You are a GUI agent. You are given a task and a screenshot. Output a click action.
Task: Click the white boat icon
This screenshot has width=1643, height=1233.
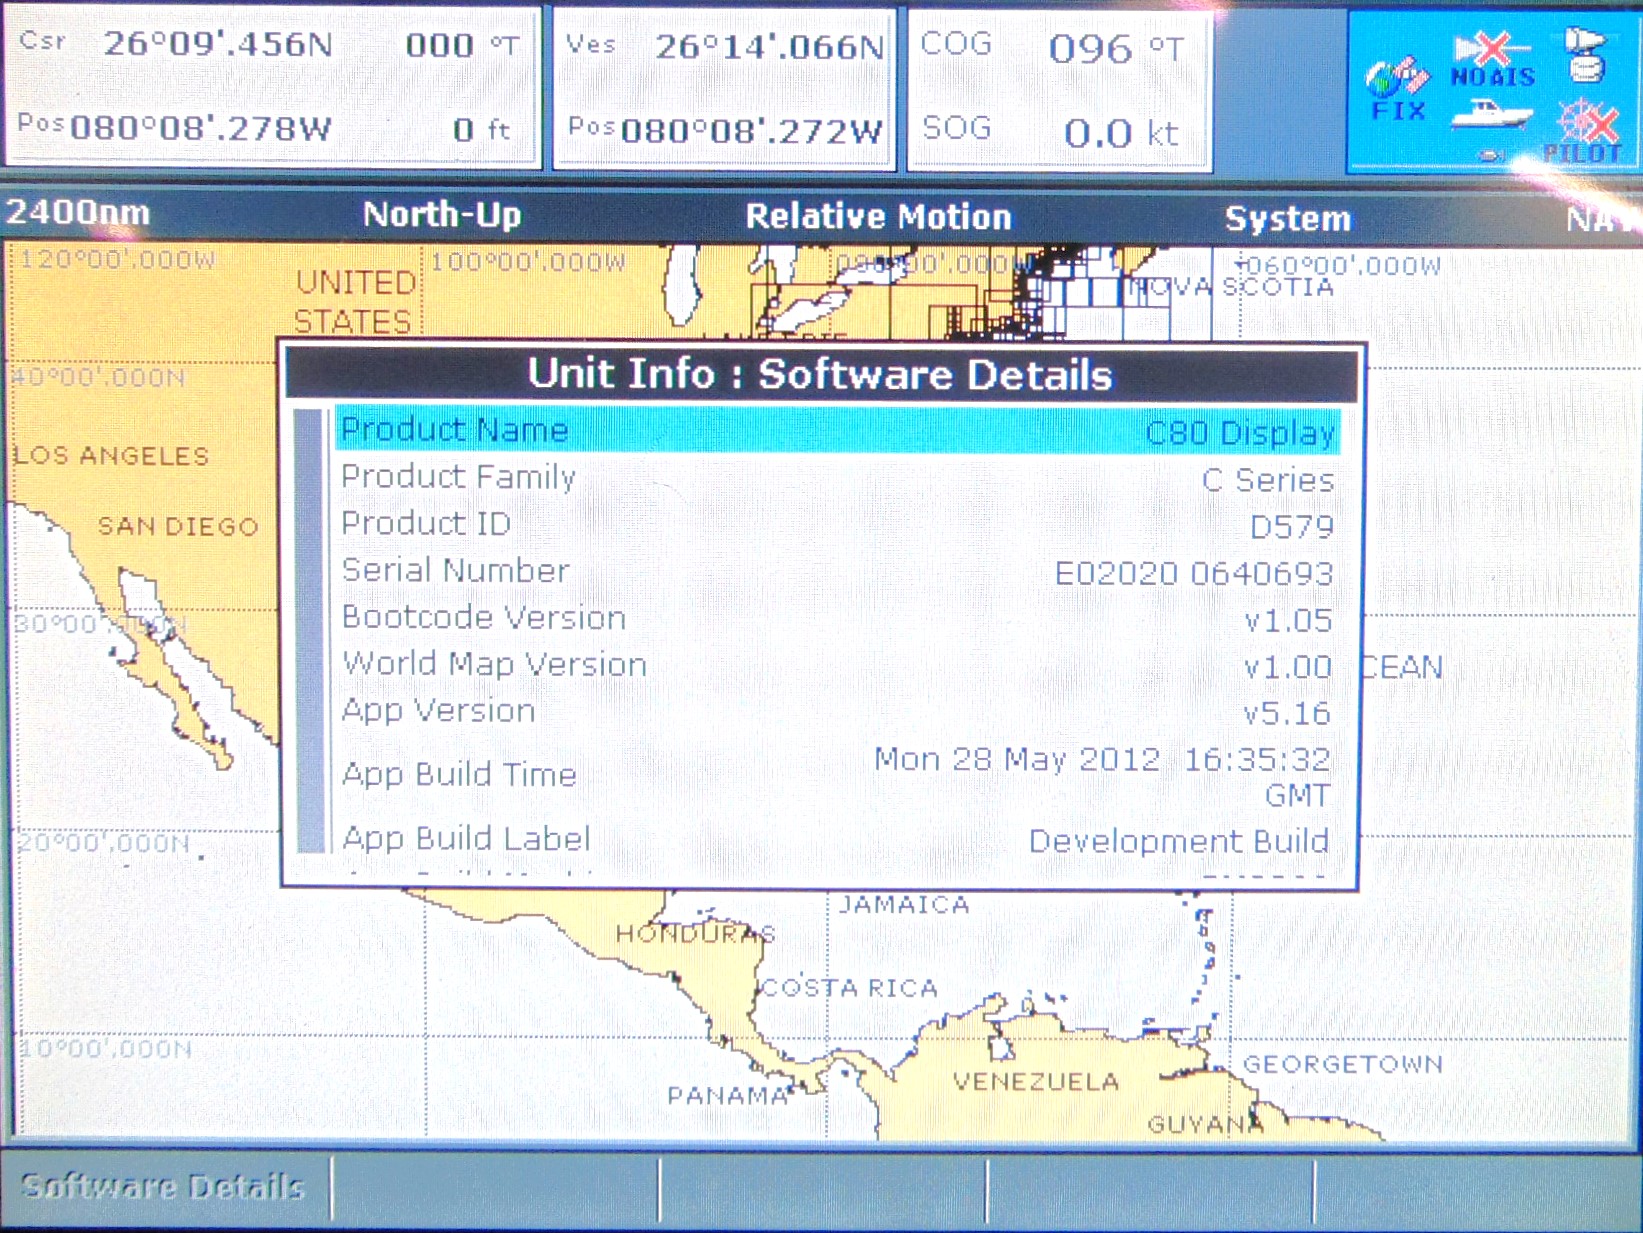tap(1491, 115)
